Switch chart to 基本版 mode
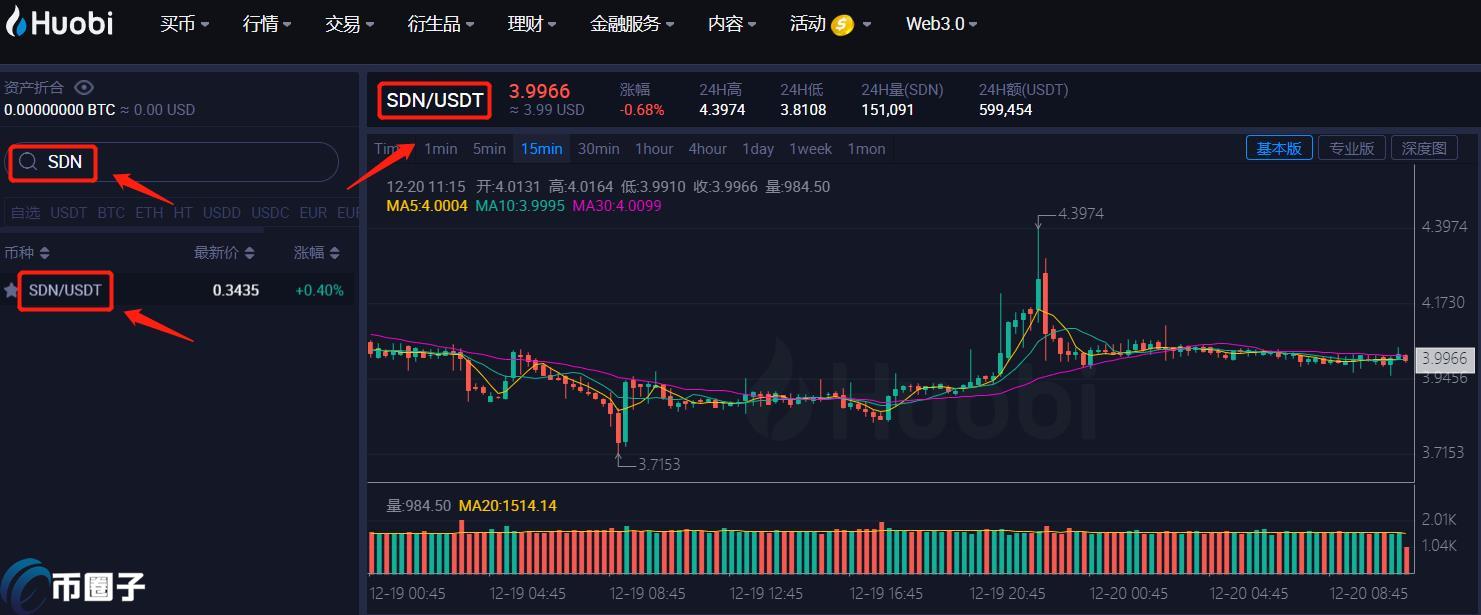1481x615 pixels. [x=1278, y=148]
